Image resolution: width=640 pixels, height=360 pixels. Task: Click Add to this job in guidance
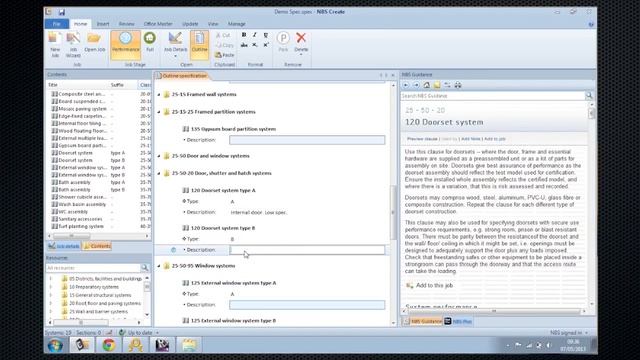434,285
